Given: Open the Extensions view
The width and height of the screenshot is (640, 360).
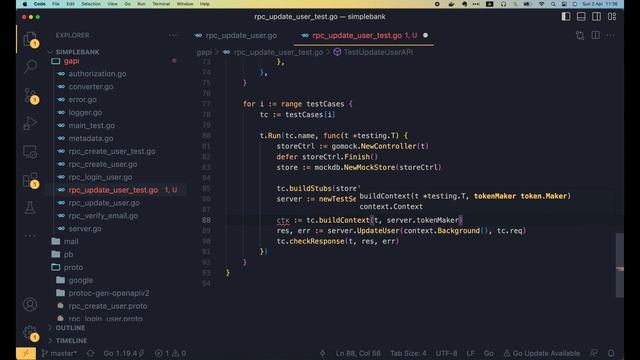Looking at the screenshot, I should click(x=30, y=180).
